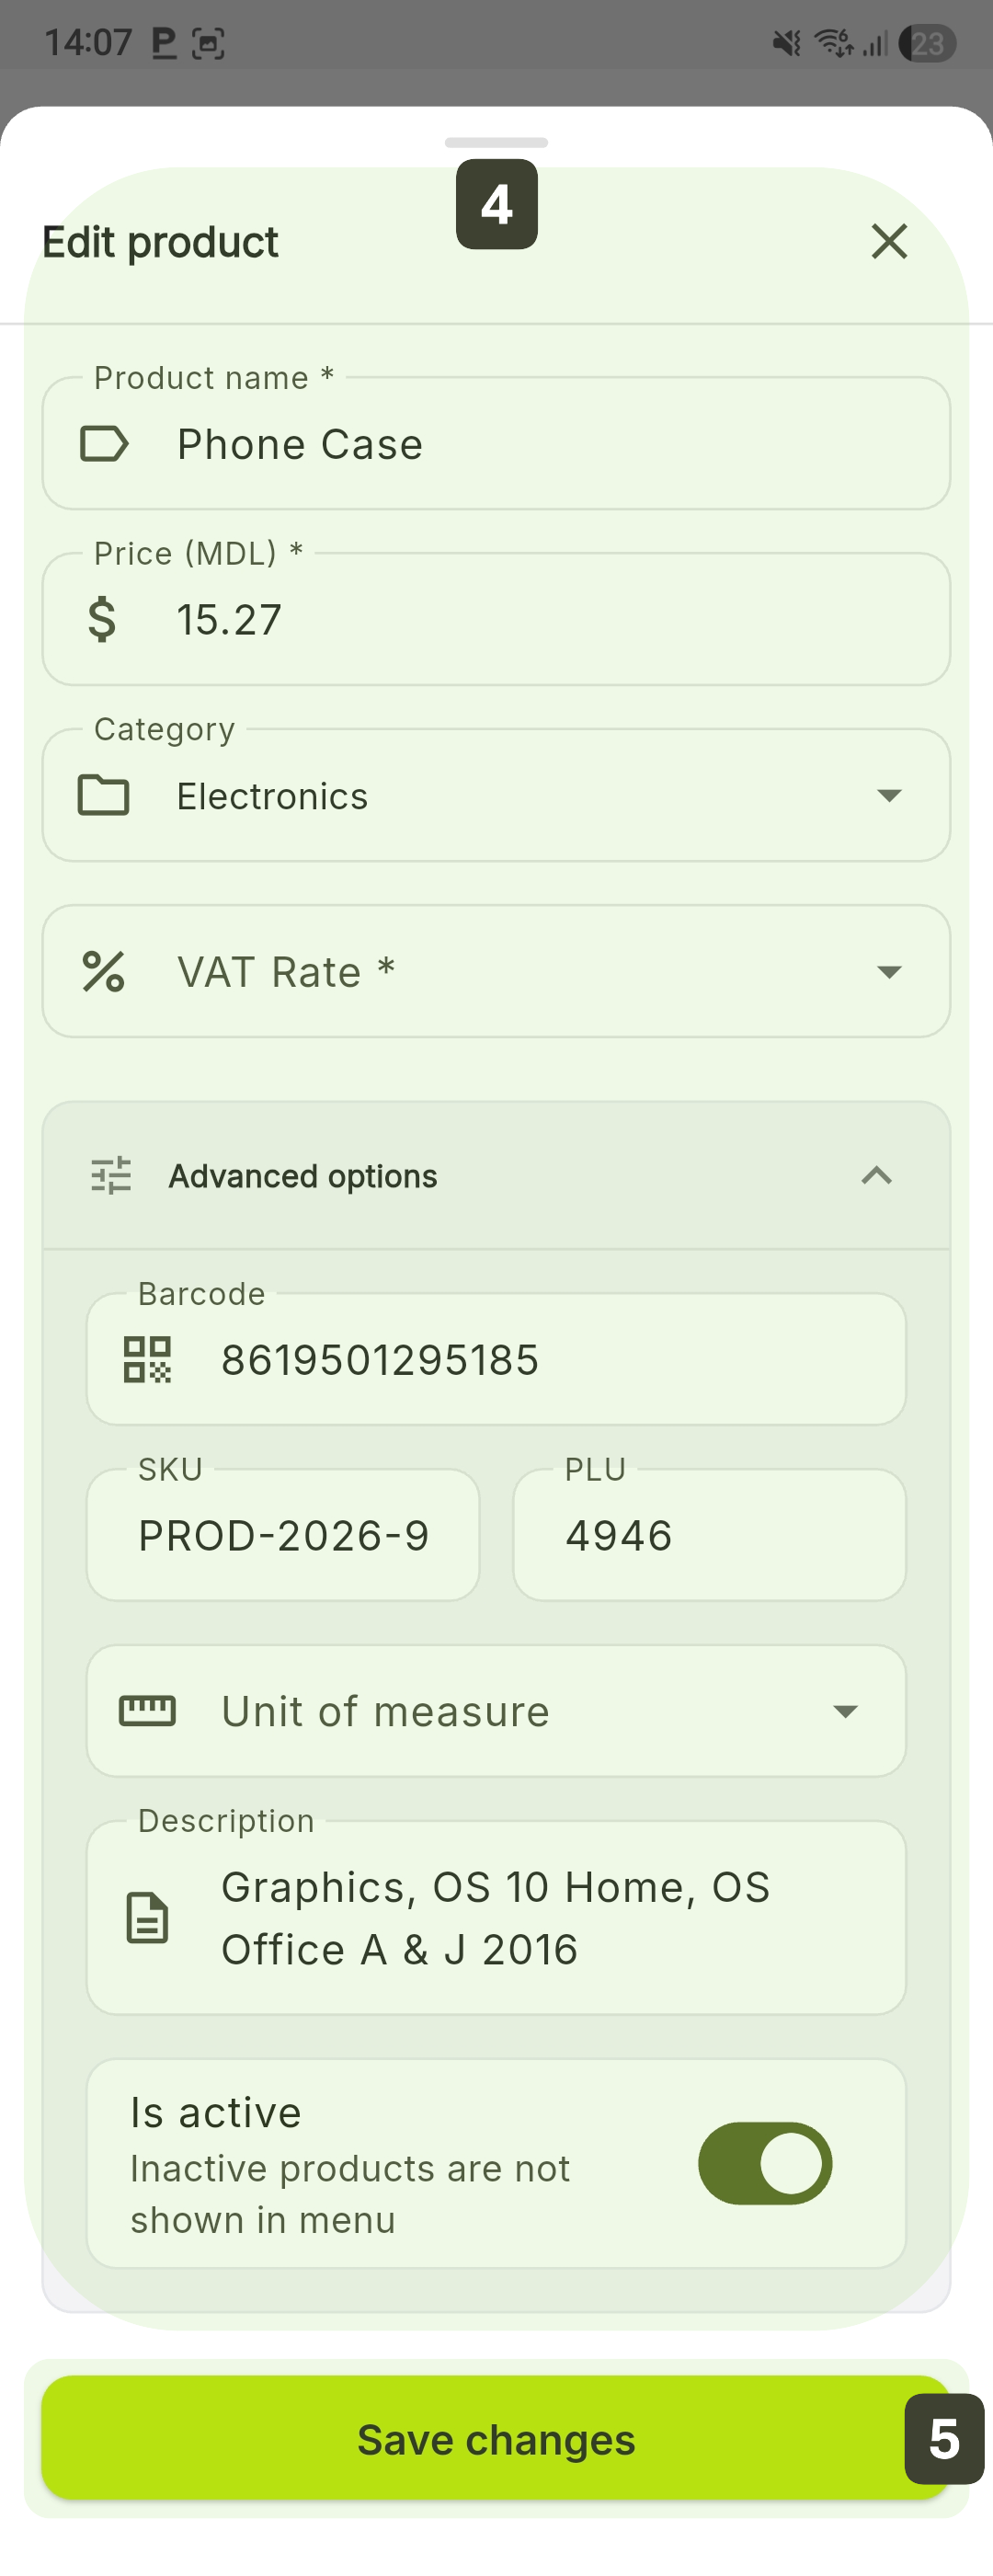Image resolution: width=993 pixels, height=2576 pixels.
Task: Tap the ruler icon for Unit of measure
Action: pos(147,1711)
